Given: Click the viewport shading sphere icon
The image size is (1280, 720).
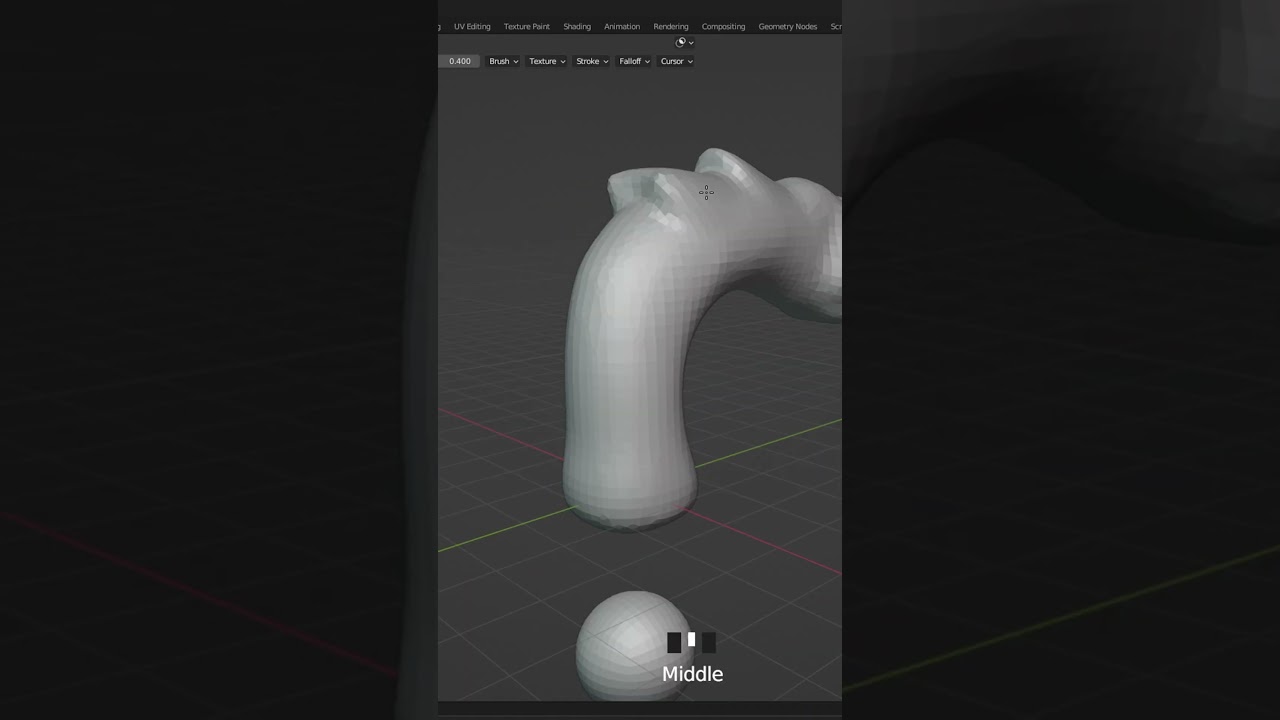Looking at the screenshot, I should pyautogui.click(x=681, y=42).
